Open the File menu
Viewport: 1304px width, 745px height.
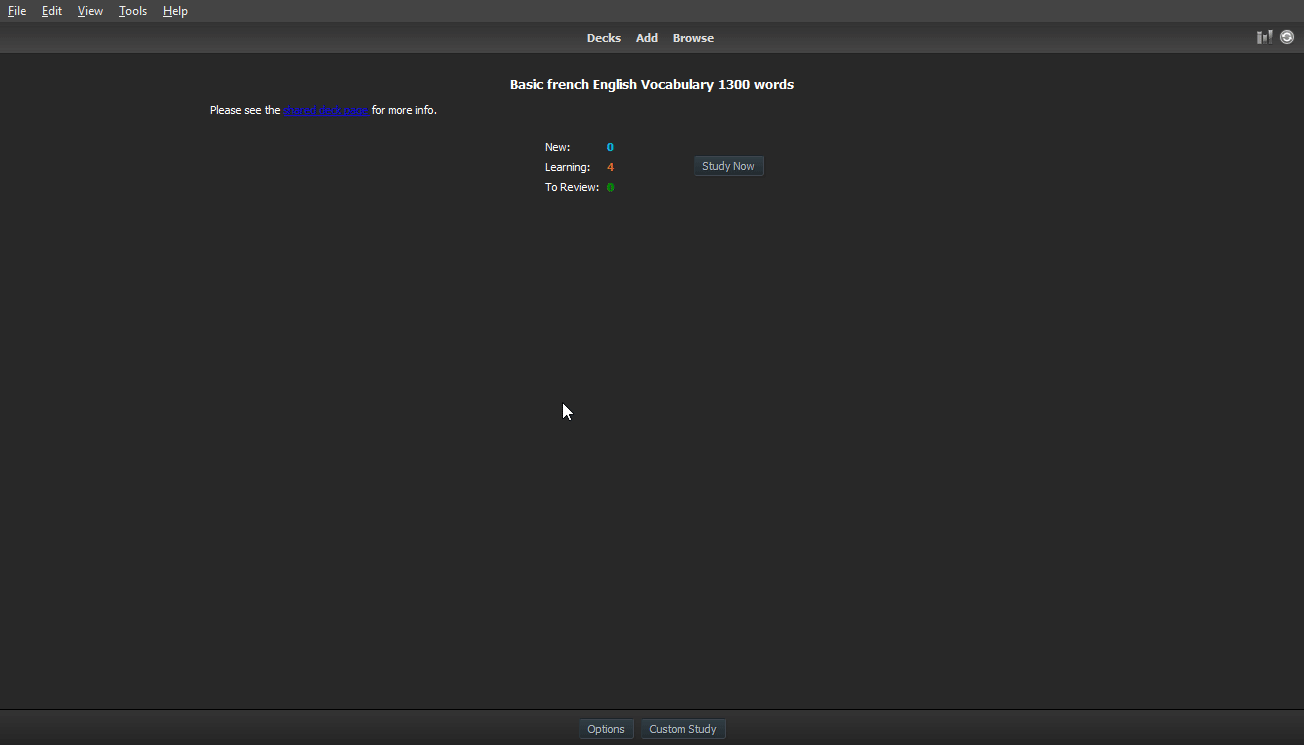point(17,11)
